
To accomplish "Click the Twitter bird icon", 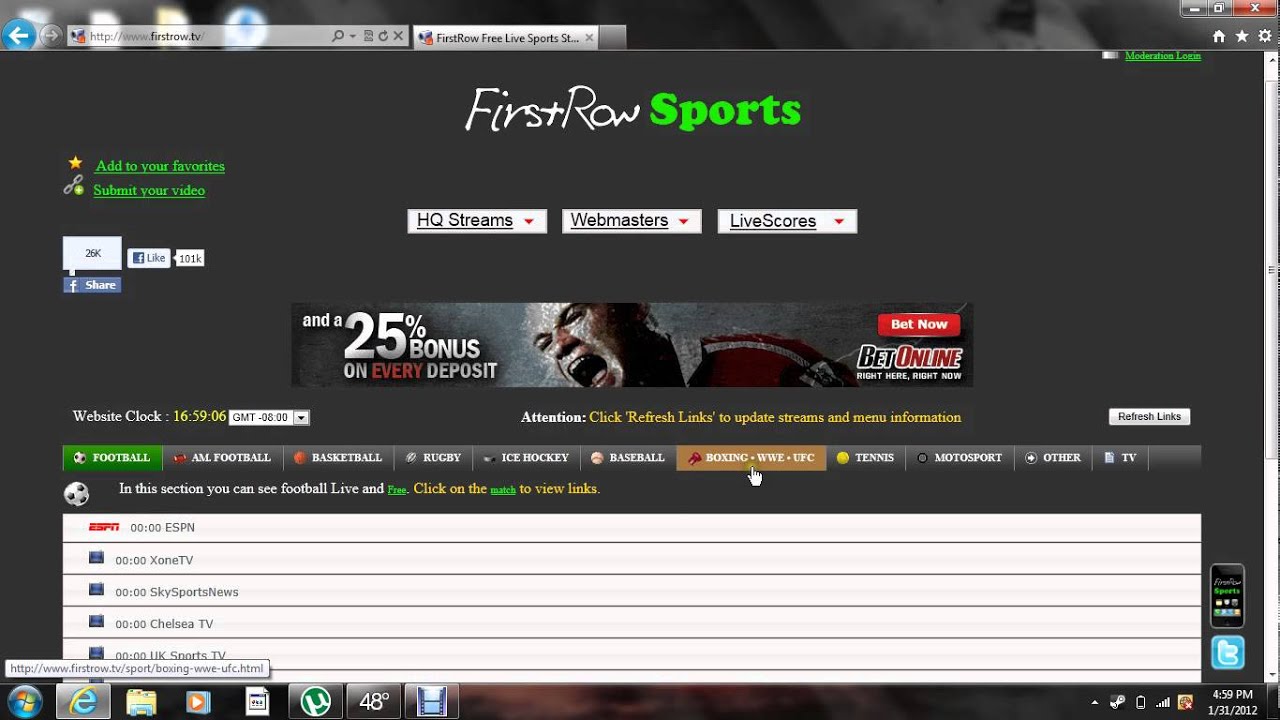I will pyautogui.click(x=1227, y=653).
